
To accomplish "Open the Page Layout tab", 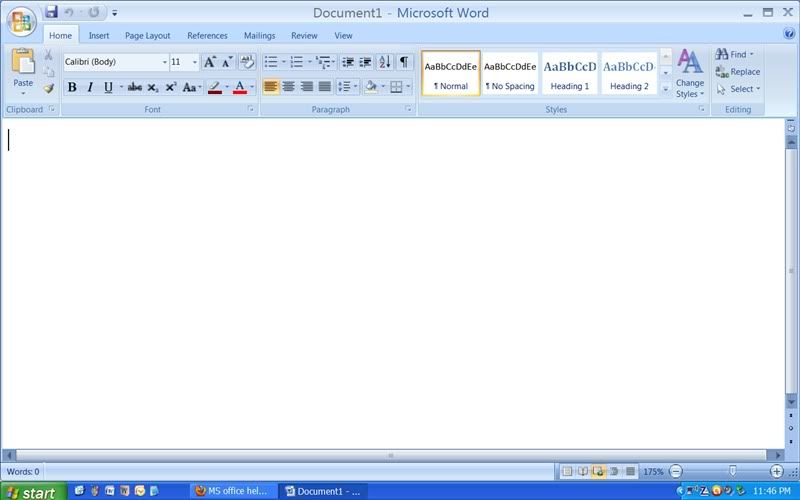I will (147, 36).
